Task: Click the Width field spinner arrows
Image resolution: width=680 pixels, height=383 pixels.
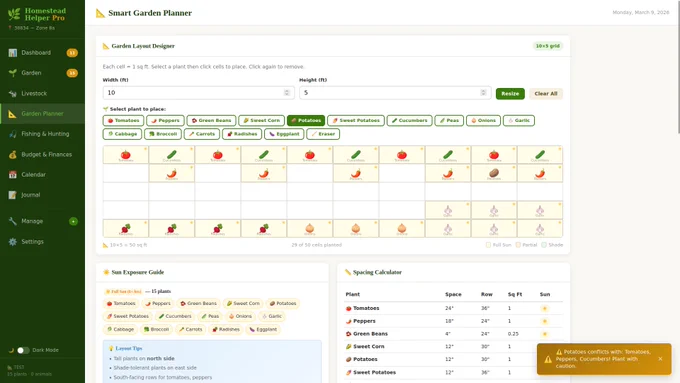Action: click(x=287, y=93)
